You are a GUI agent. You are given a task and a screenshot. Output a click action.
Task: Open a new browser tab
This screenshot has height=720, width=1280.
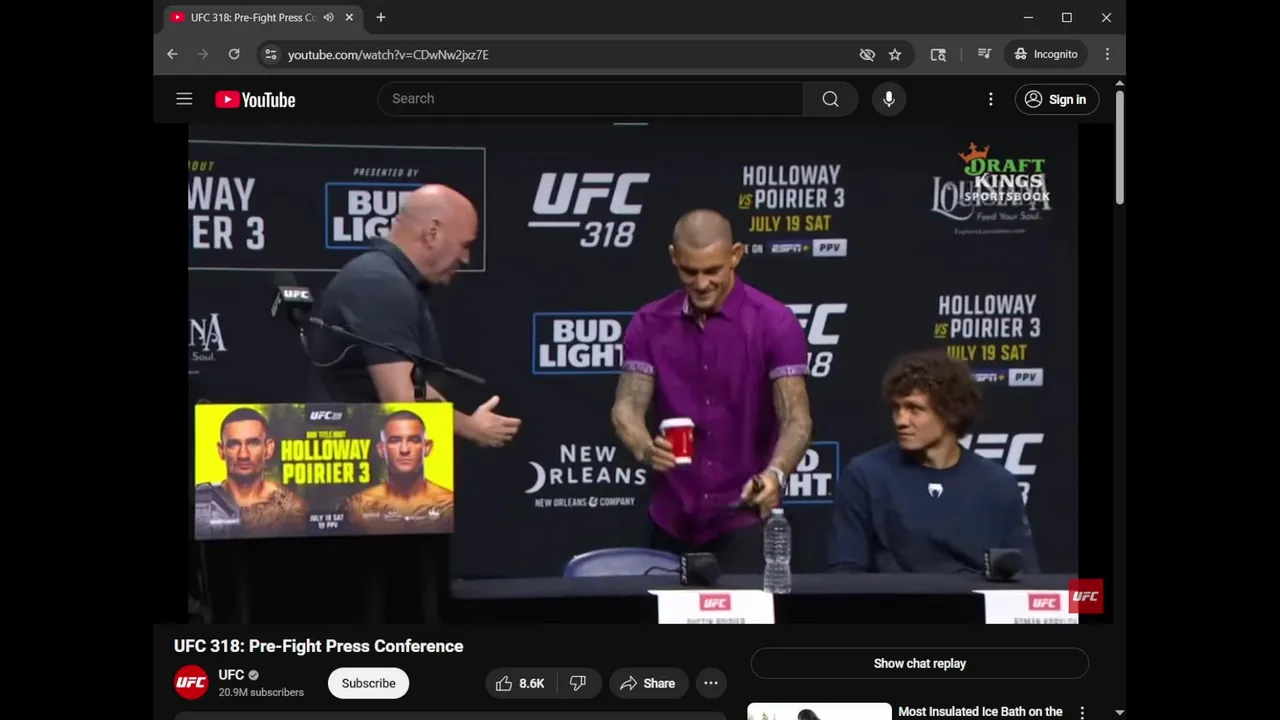[x=381, y=17]
